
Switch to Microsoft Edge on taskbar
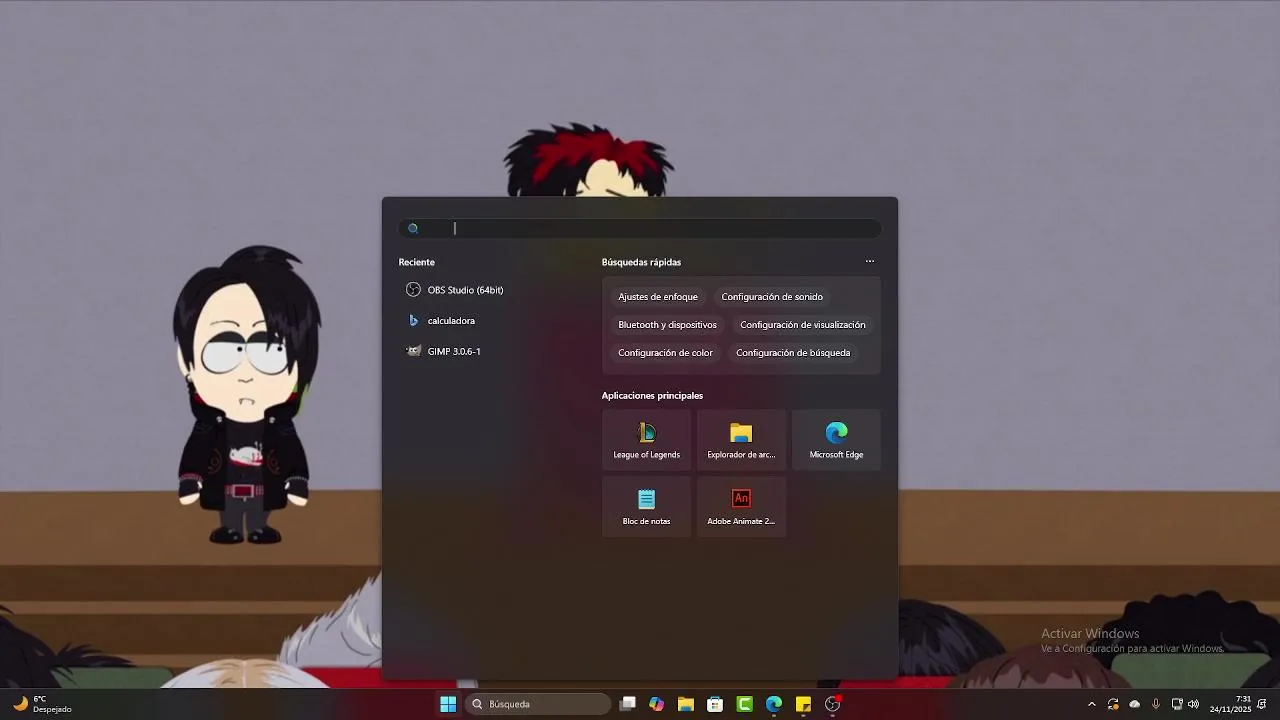(774, 704)
